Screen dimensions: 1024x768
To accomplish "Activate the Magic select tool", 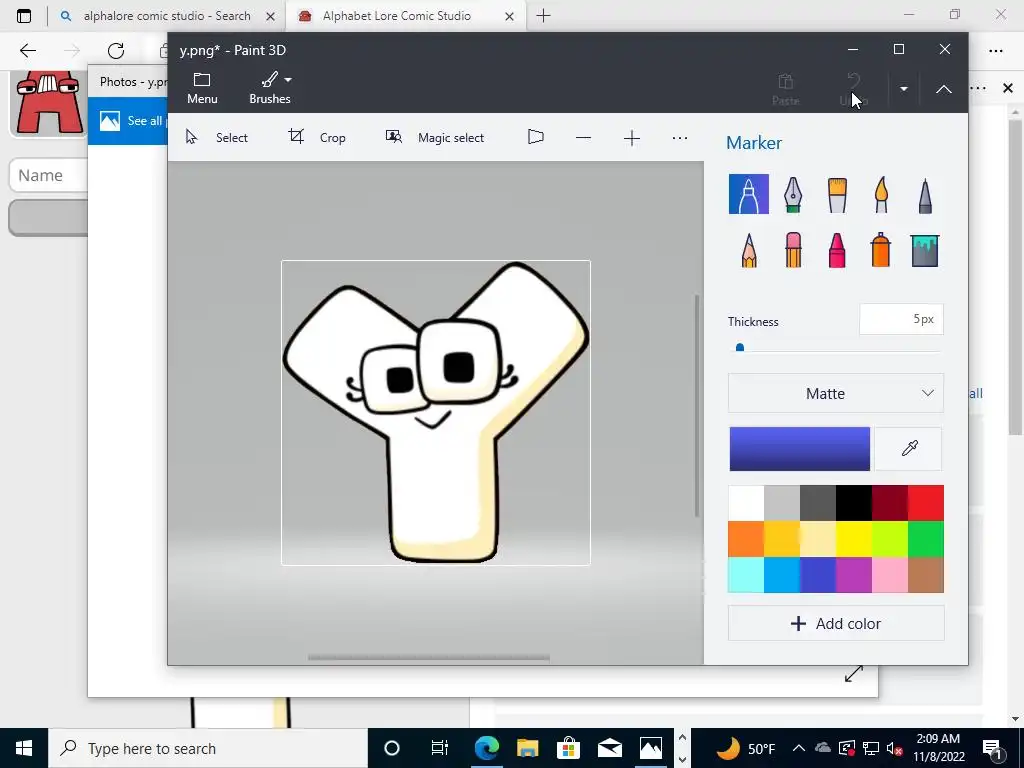I will (435, 137).
